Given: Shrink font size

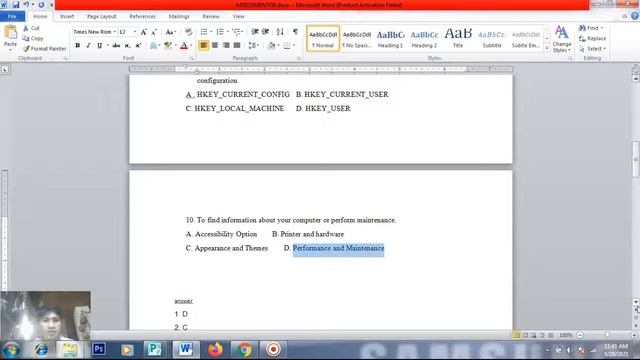Looking at the screenshot, I should [154, 32].
